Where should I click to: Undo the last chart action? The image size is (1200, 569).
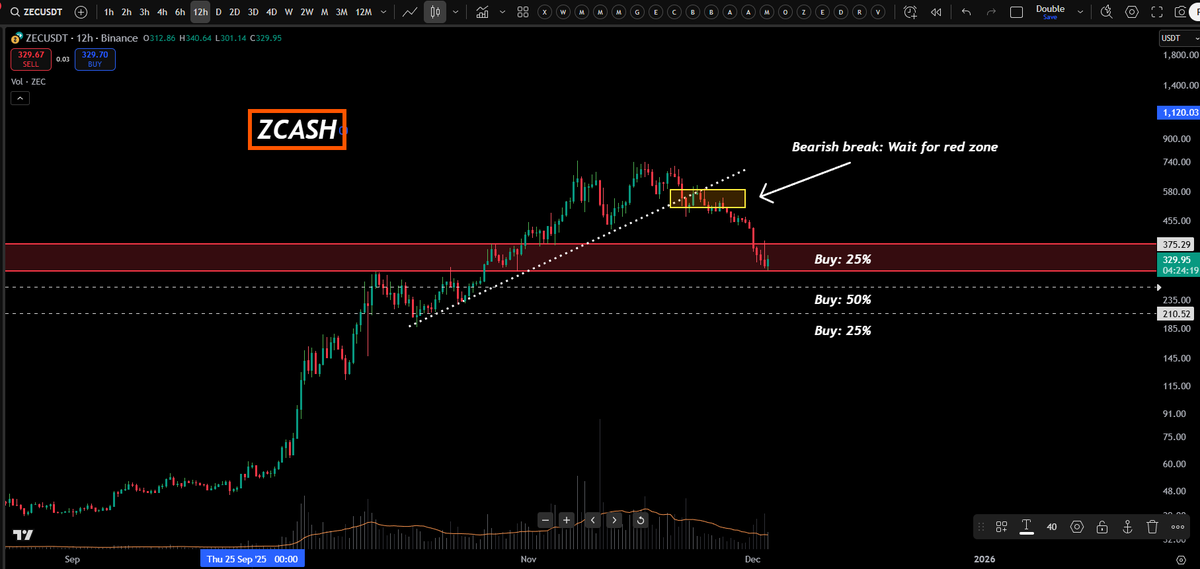[966, 12]
